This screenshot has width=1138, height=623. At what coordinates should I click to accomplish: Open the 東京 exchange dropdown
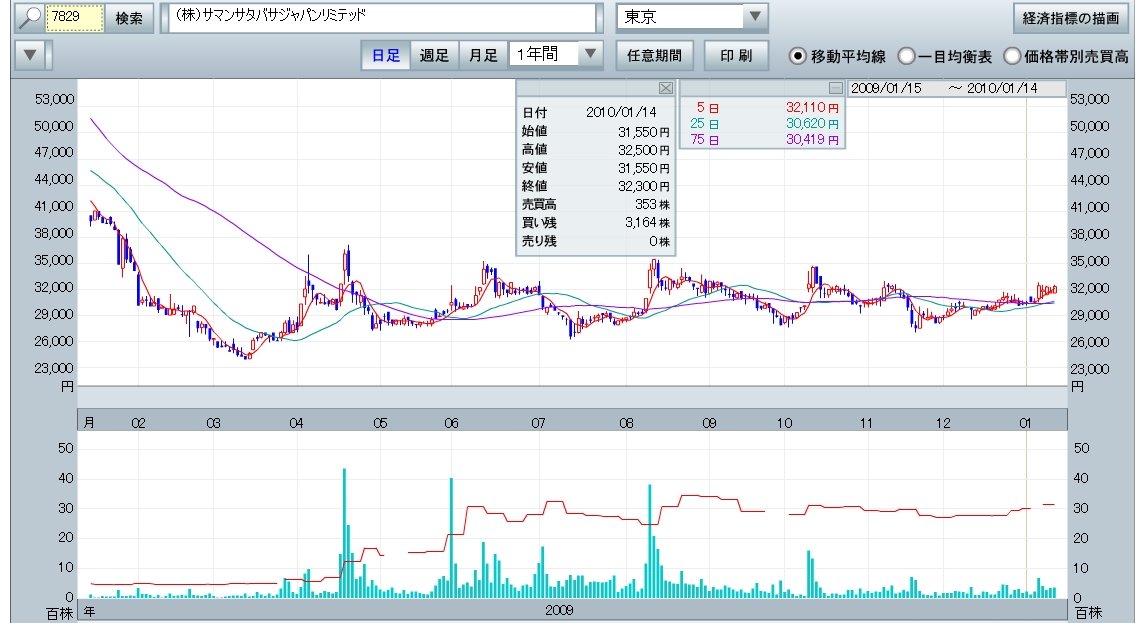click(x=755, y=17)
